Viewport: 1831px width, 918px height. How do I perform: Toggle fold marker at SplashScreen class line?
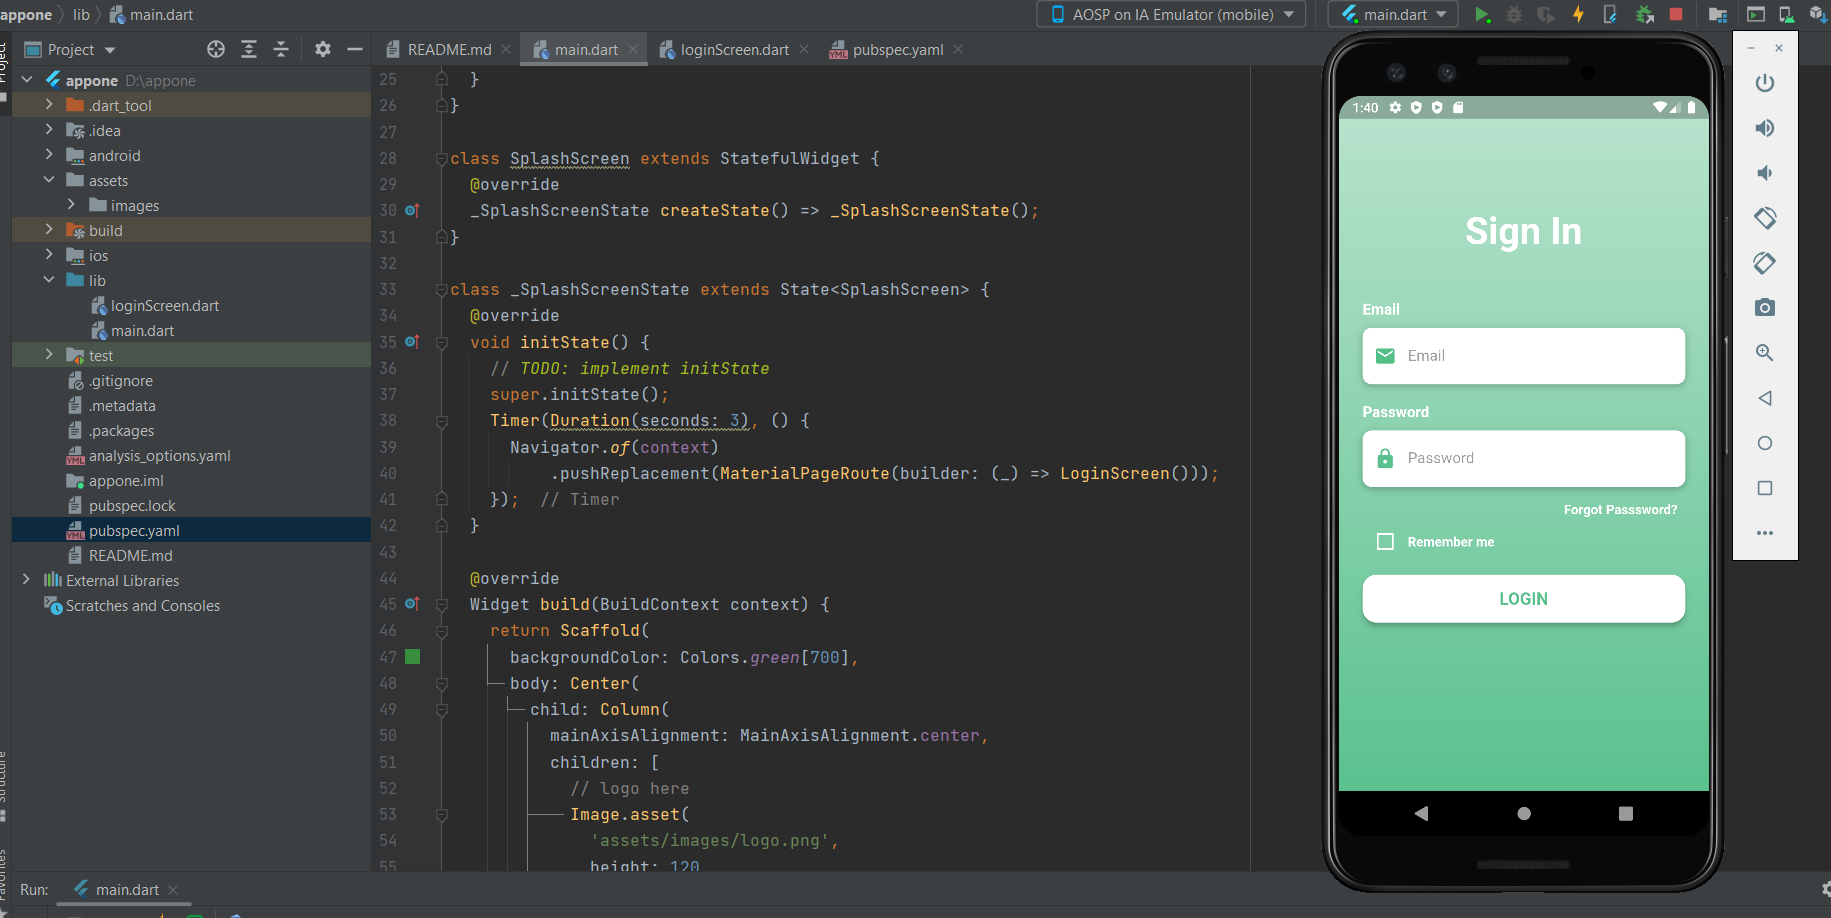click(441, 159)
